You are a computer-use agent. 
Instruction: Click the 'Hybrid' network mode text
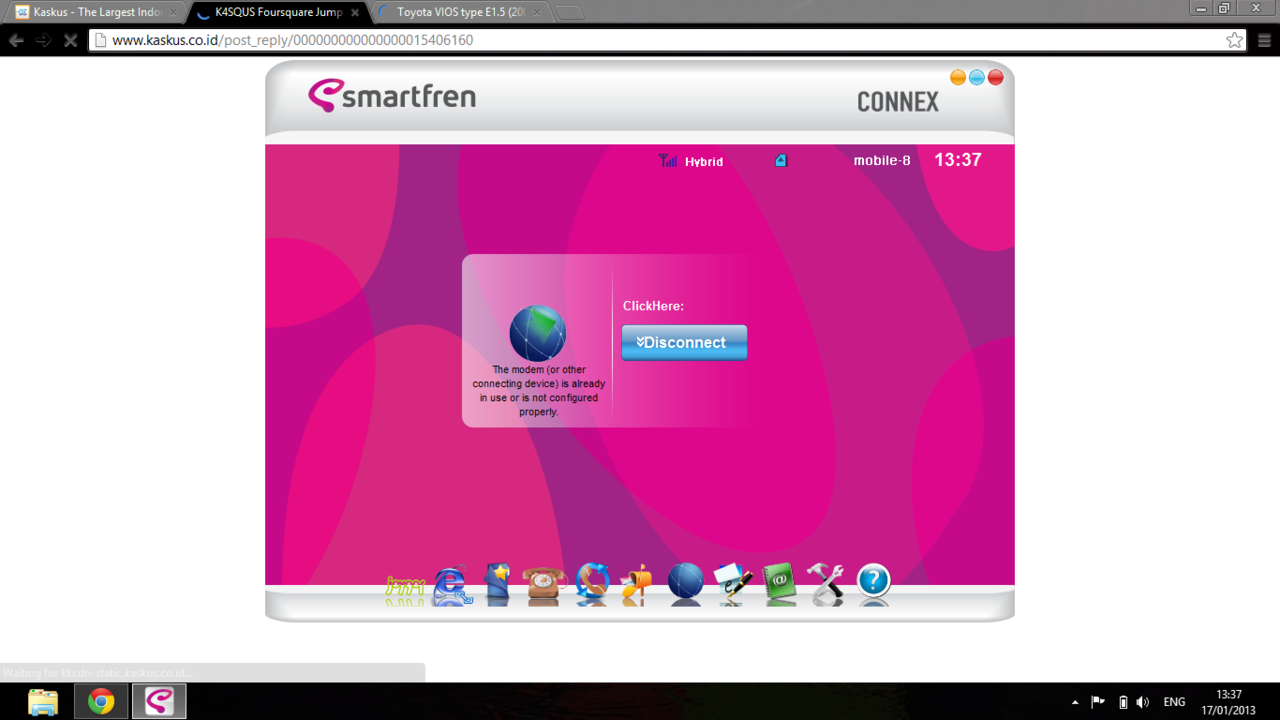pos(704,161)
